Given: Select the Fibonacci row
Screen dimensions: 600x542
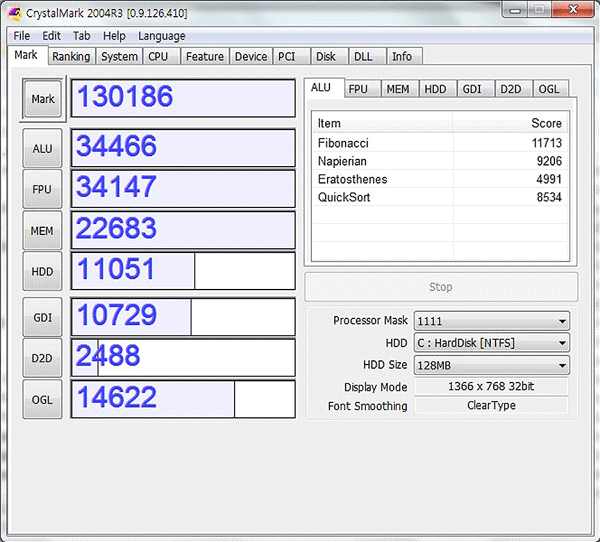Looking at the screenshot, I should [x=440, y=143].
